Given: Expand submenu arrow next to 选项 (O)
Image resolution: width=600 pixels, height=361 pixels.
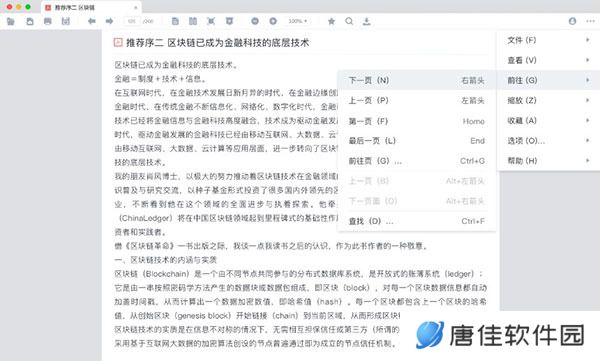Looking at the screenshot, I should (x=587, y=140).
